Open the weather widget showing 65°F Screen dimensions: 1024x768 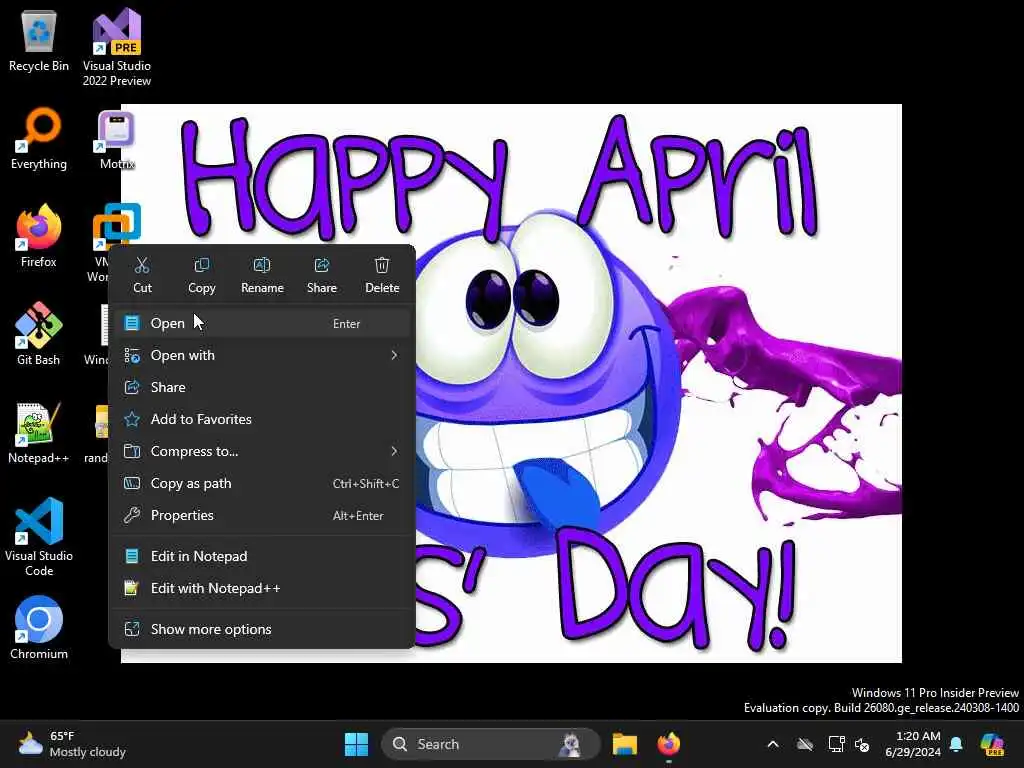coord(72,744)
